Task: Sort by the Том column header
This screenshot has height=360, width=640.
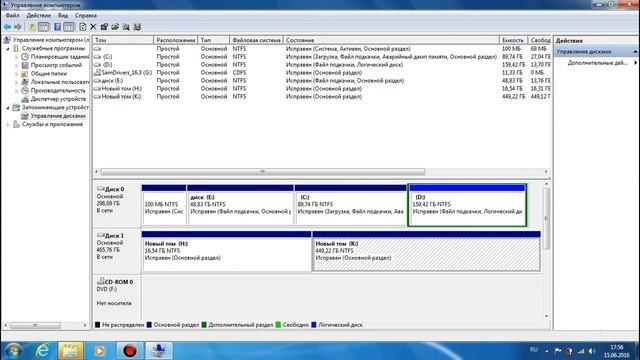Action: click(x=123, y=40)
